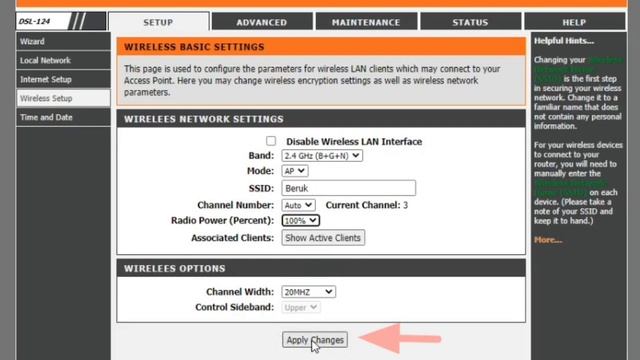Viewport: 640px width, 360px height.
Task: Click the 'WIRELEES OPTIONS' heading
Action: coord(175,269)
